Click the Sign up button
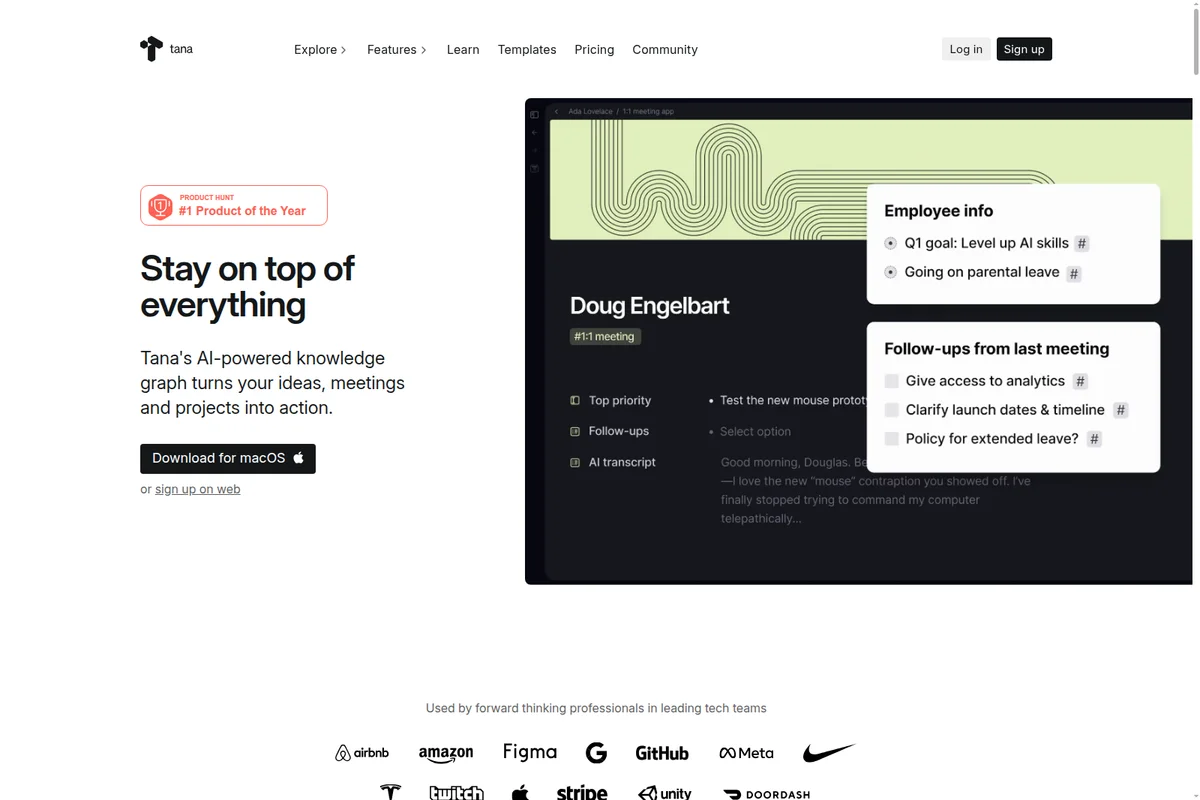1200x800 pixels. click(1024, 49)
